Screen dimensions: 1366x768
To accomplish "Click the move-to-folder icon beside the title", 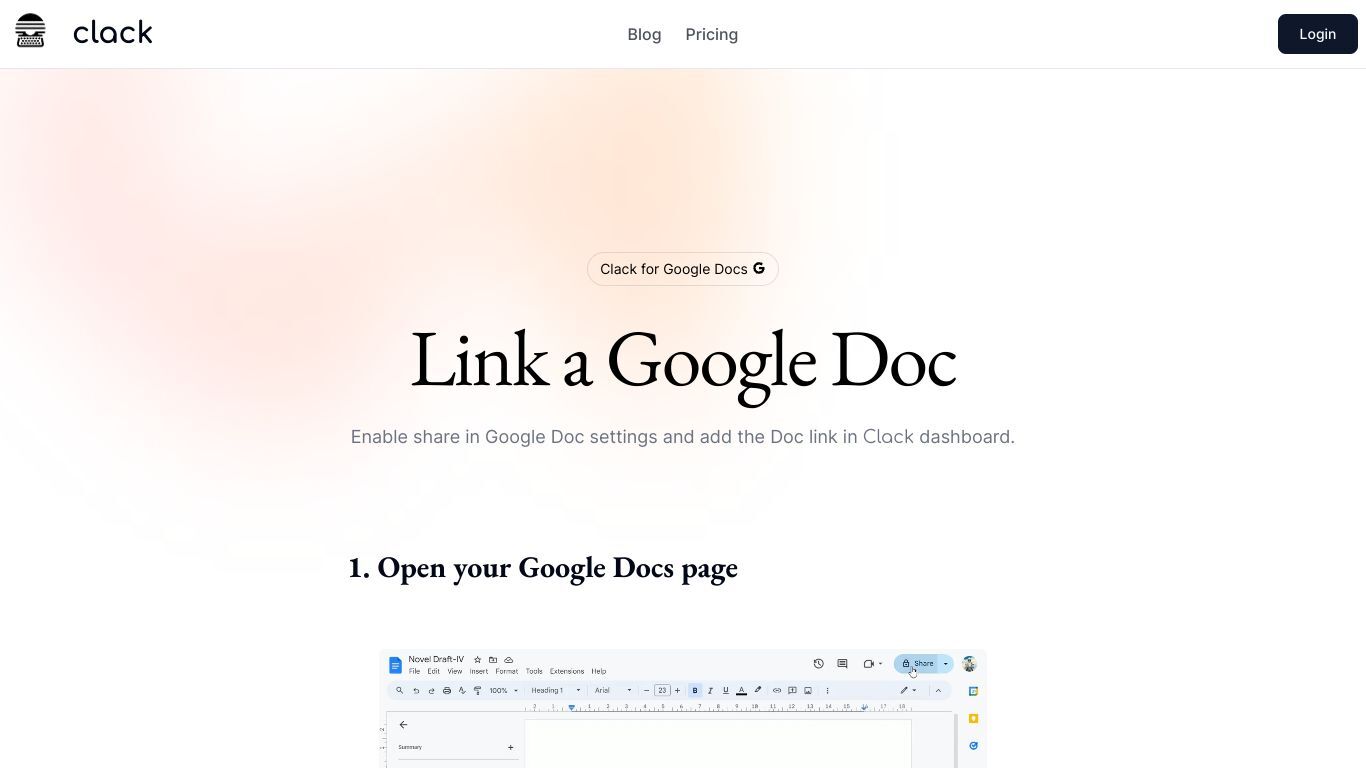I will pos(493,660).
